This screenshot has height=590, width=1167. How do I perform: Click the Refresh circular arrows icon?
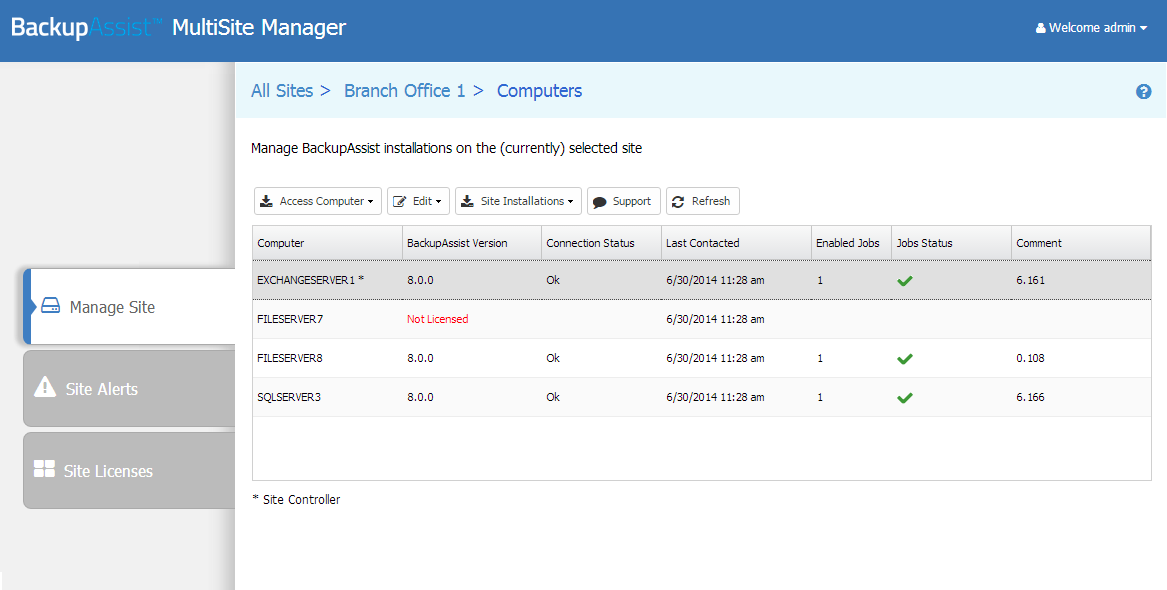tap(678, 201)
